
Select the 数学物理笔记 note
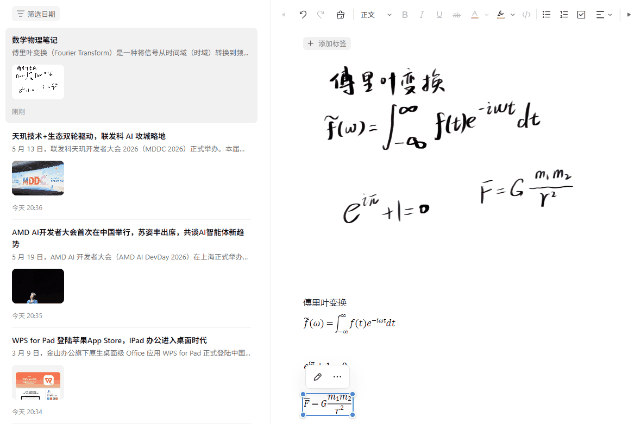pyautogui.click(x=131, y=75)
